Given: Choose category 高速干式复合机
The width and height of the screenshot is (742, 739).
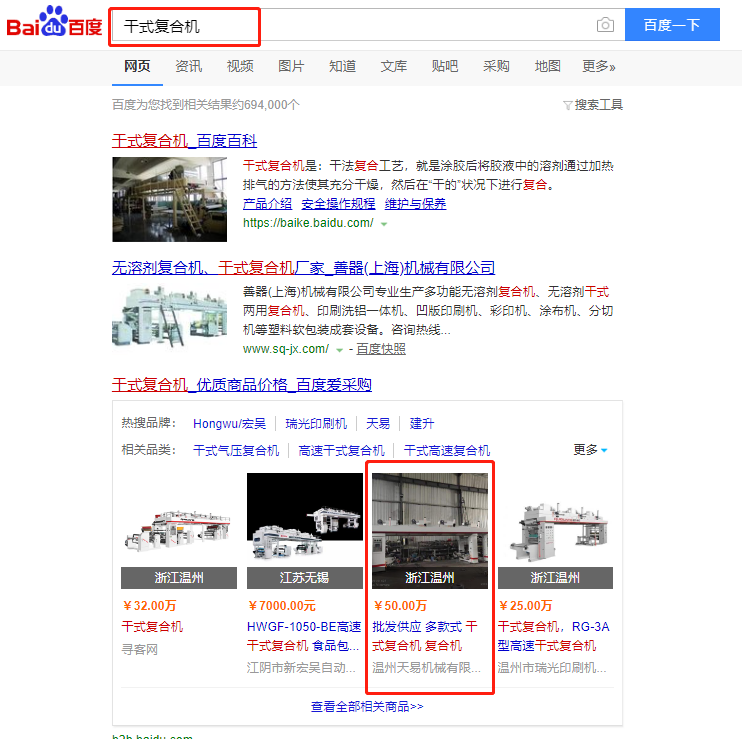Looking at the screenshot, I should (342, 450).
